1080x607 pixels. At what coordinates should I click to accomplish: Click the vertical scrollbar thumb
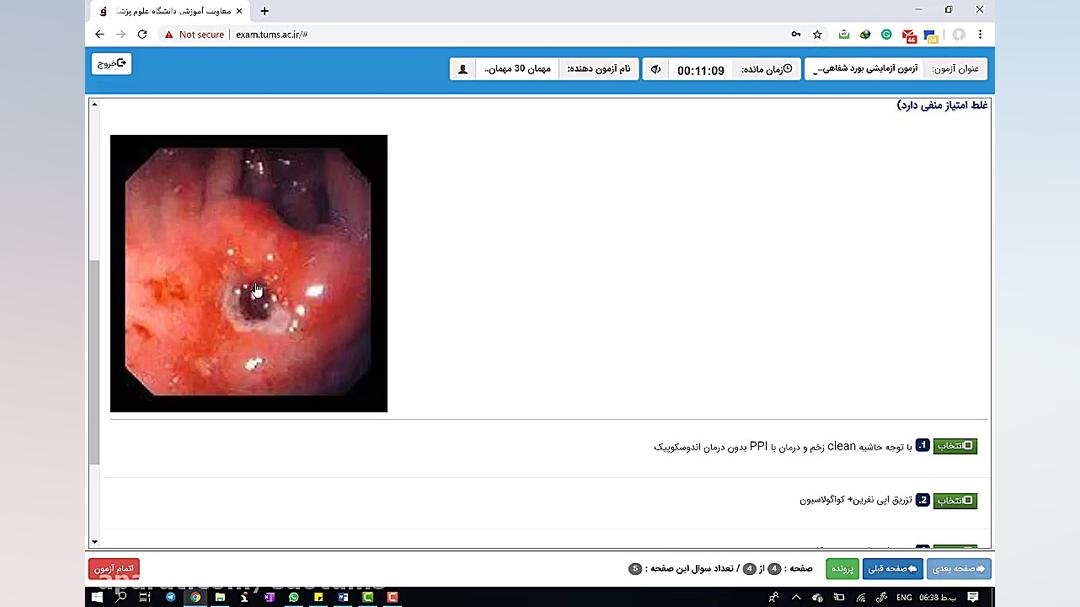click(94, 362)
